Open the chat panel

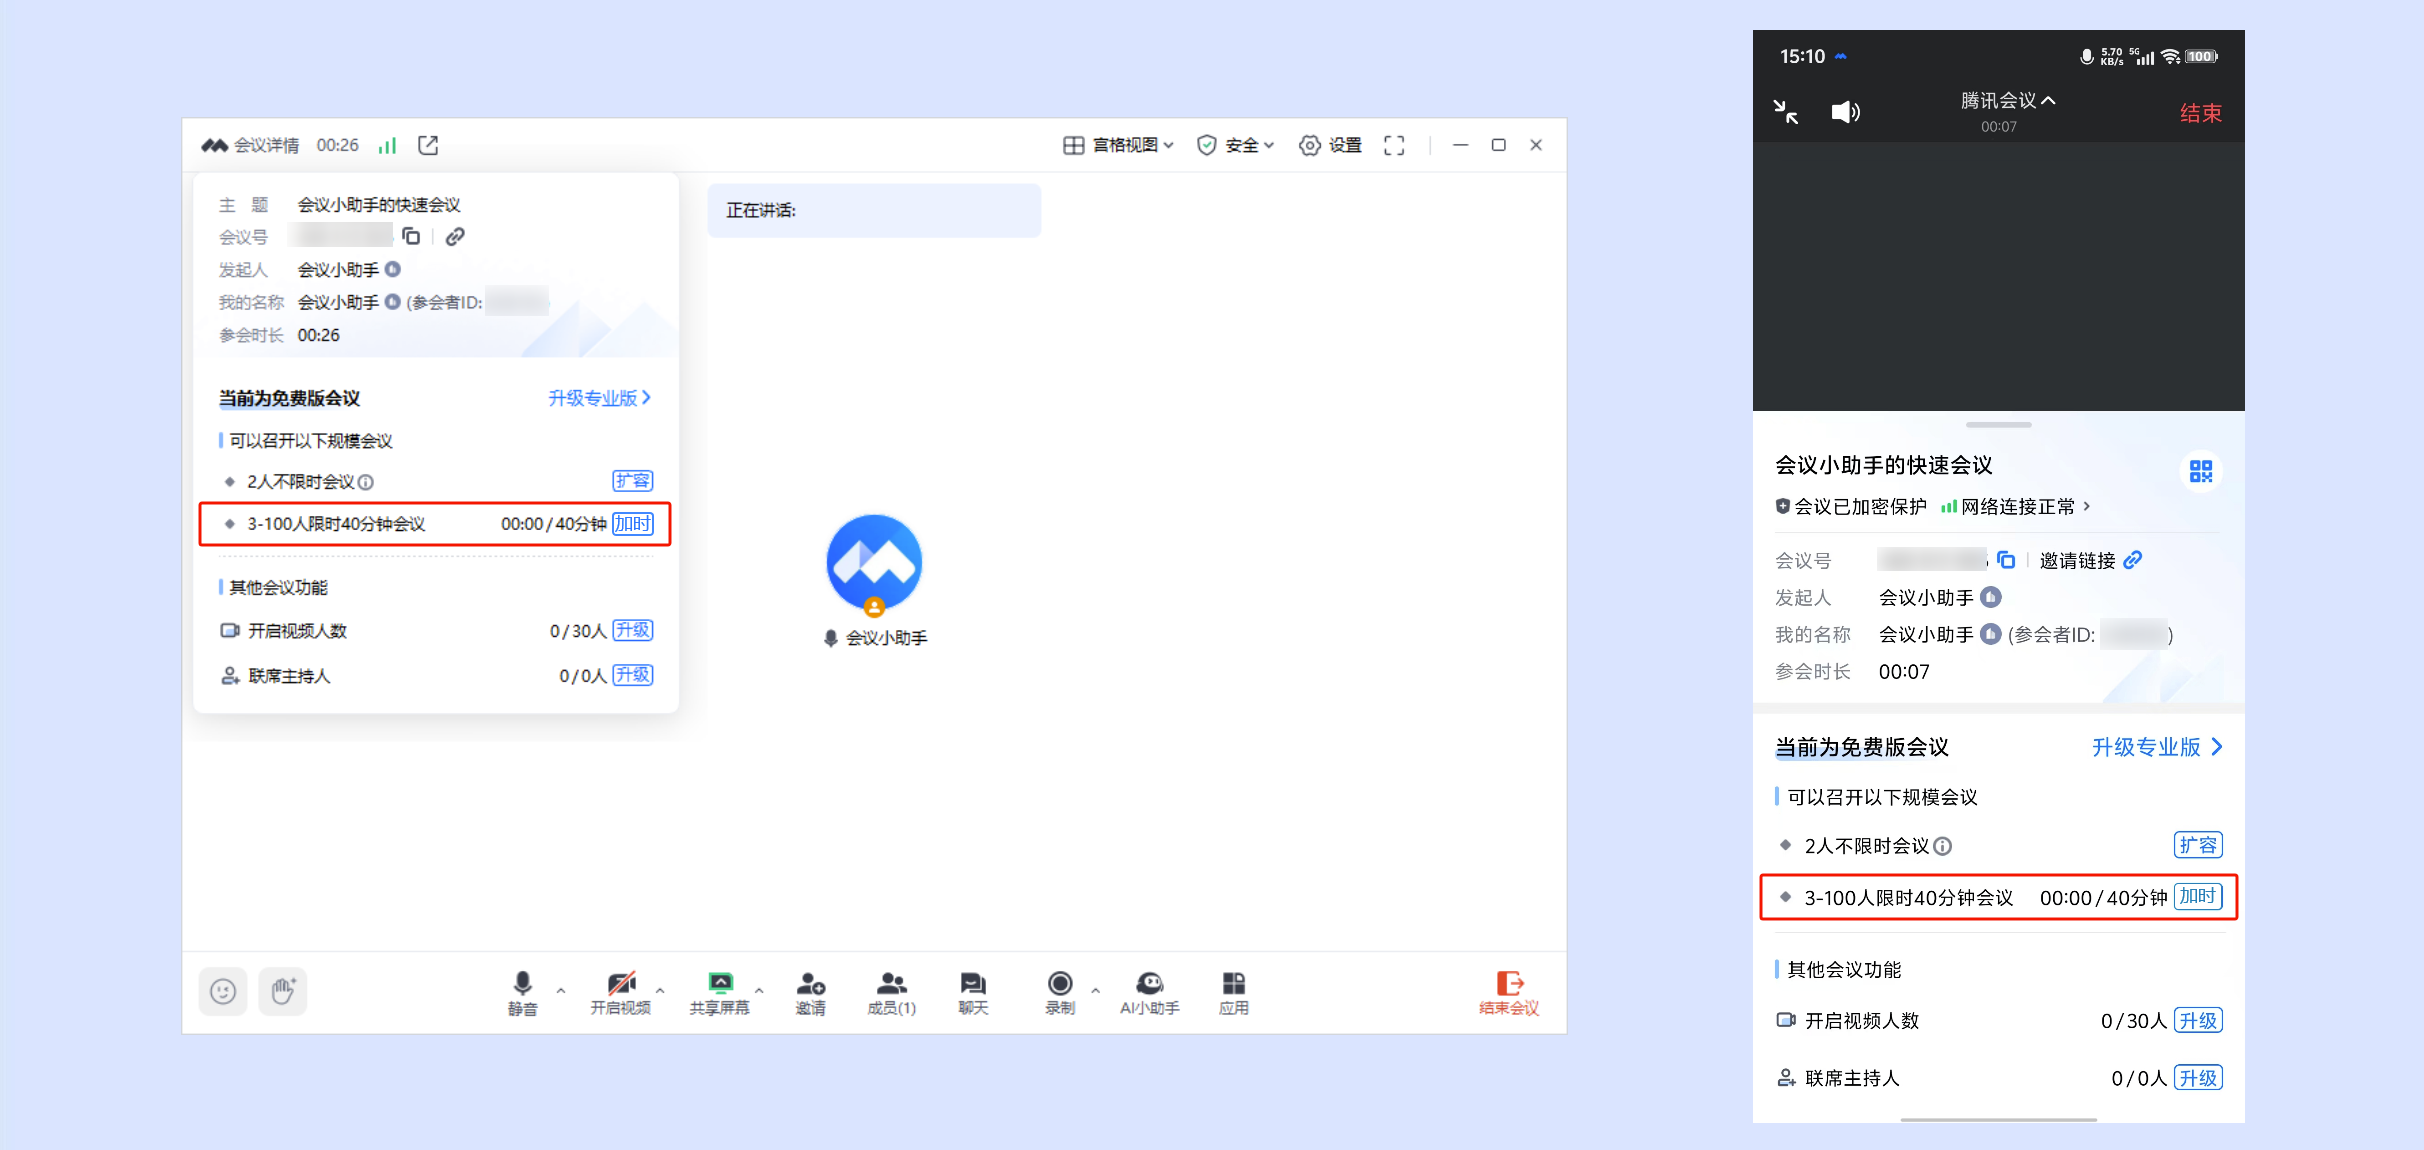click(973, 993)
